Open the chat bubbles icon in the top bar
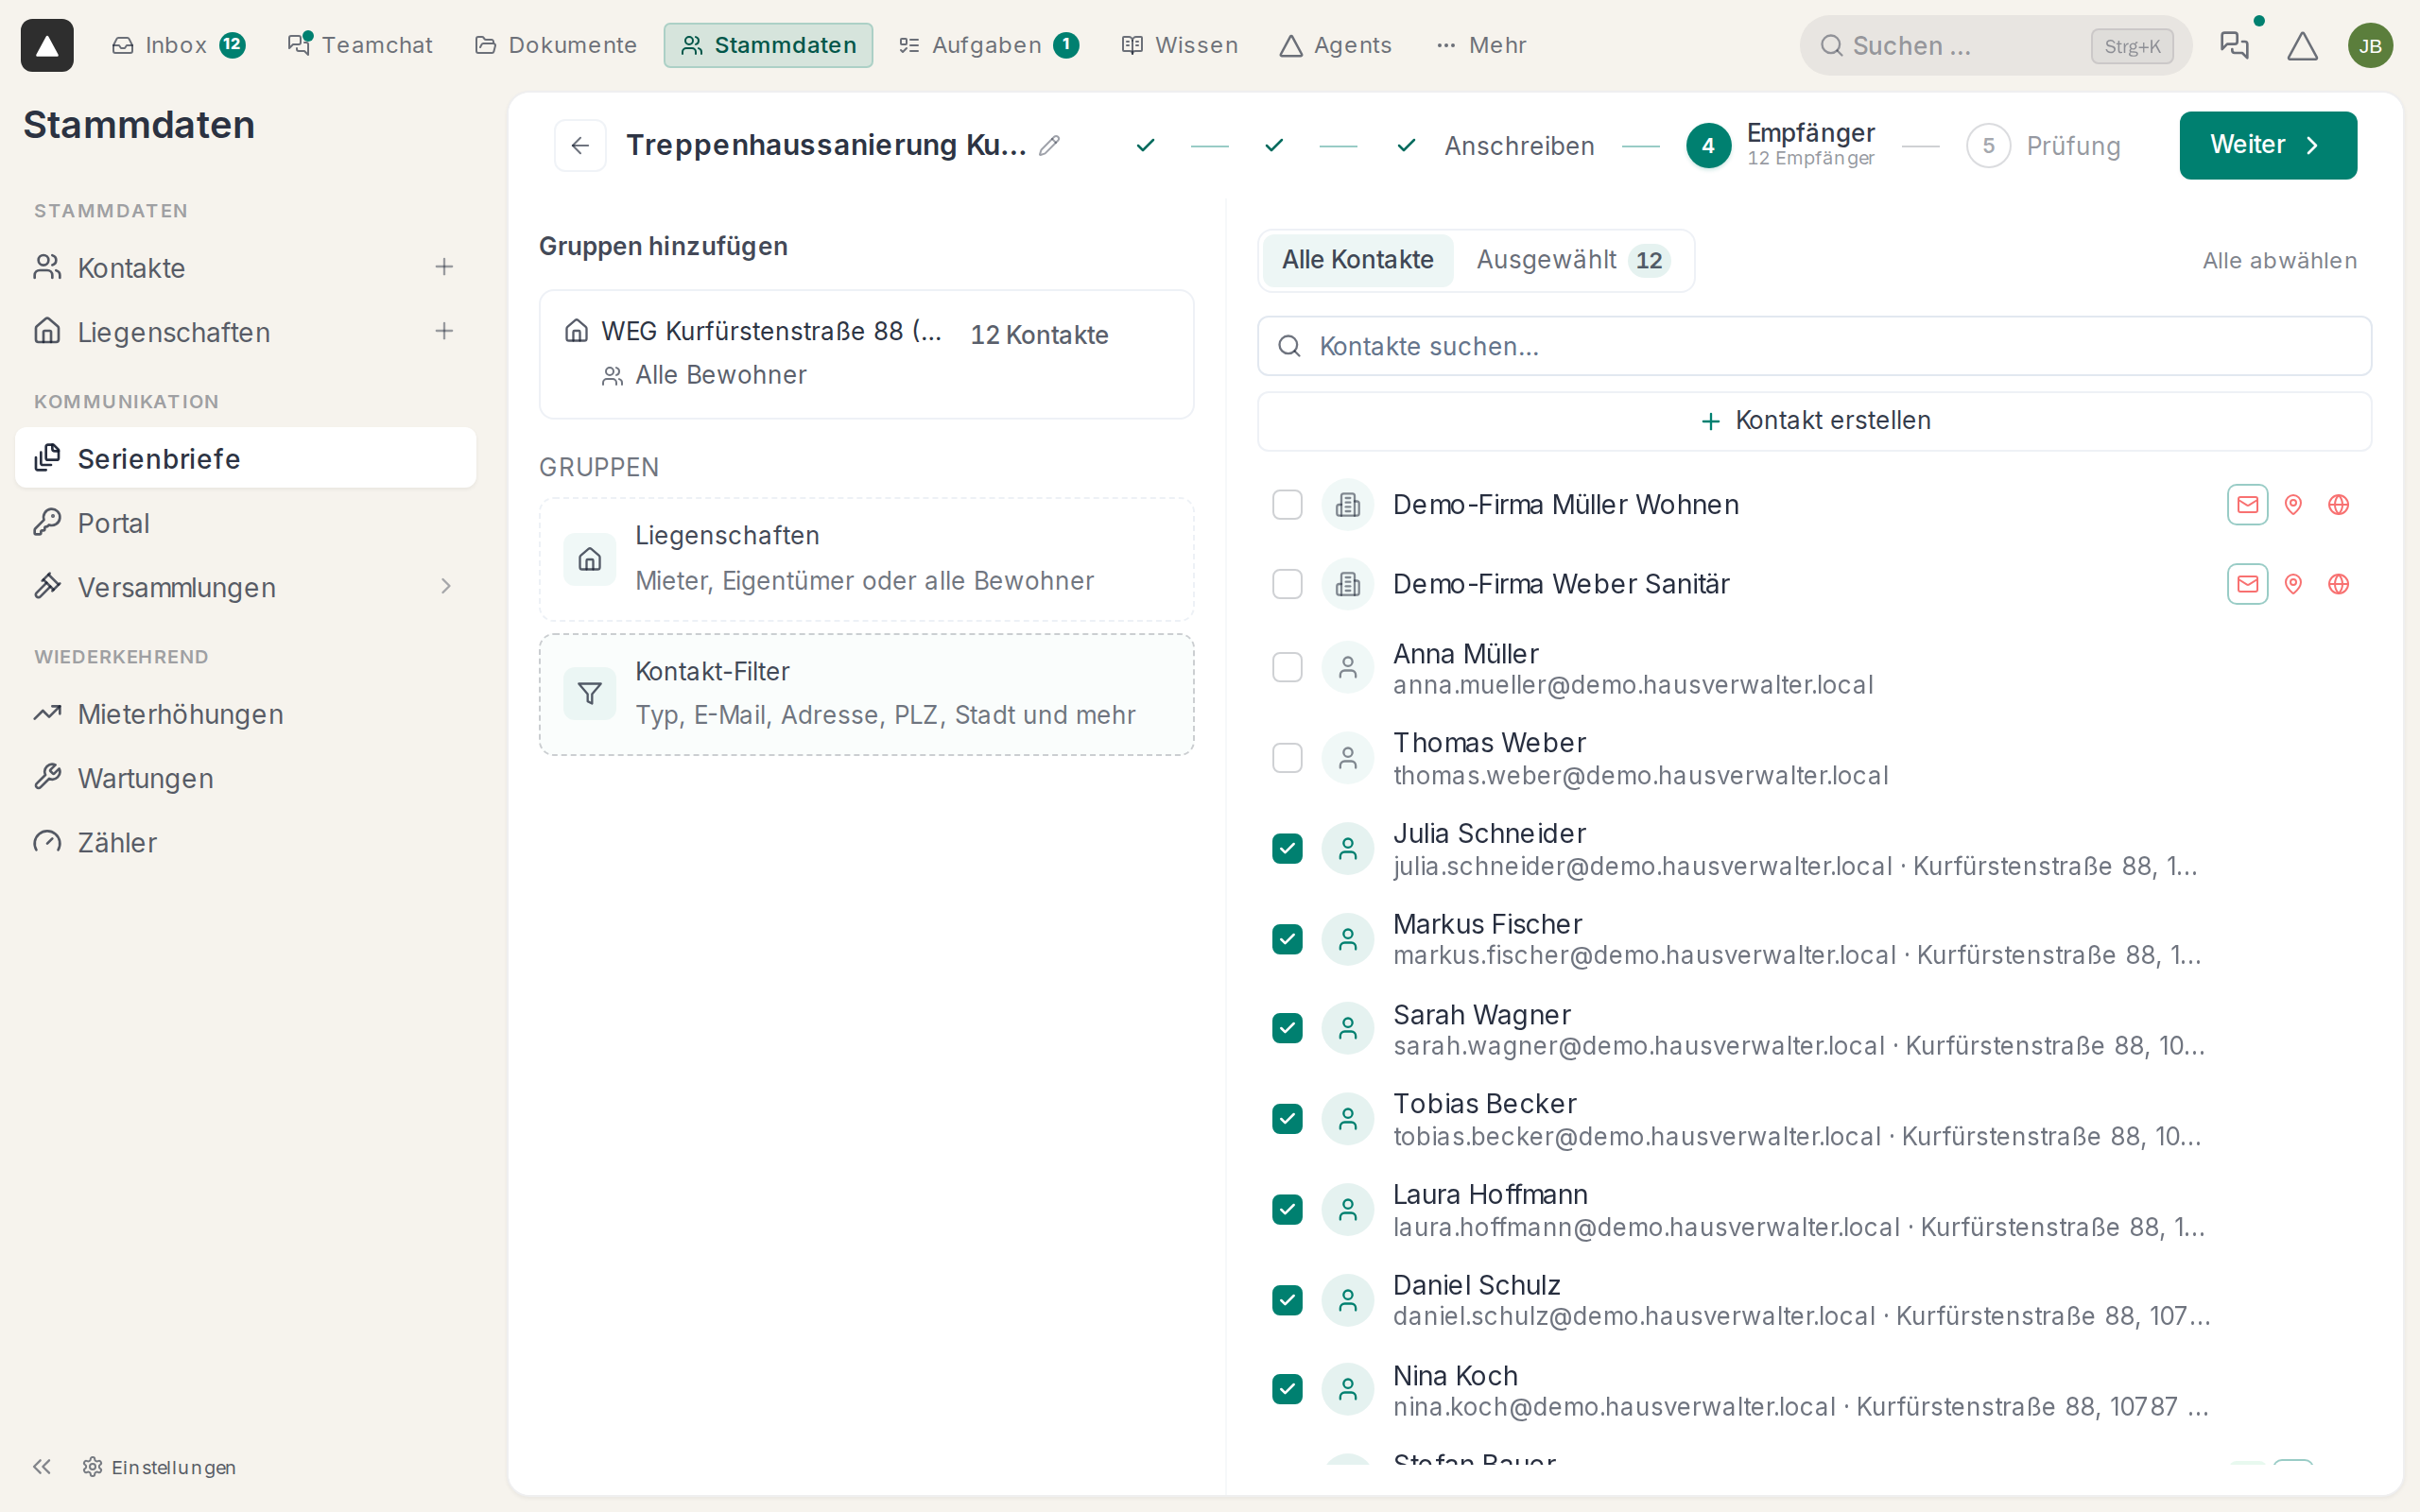 [x=2234, y=45]
